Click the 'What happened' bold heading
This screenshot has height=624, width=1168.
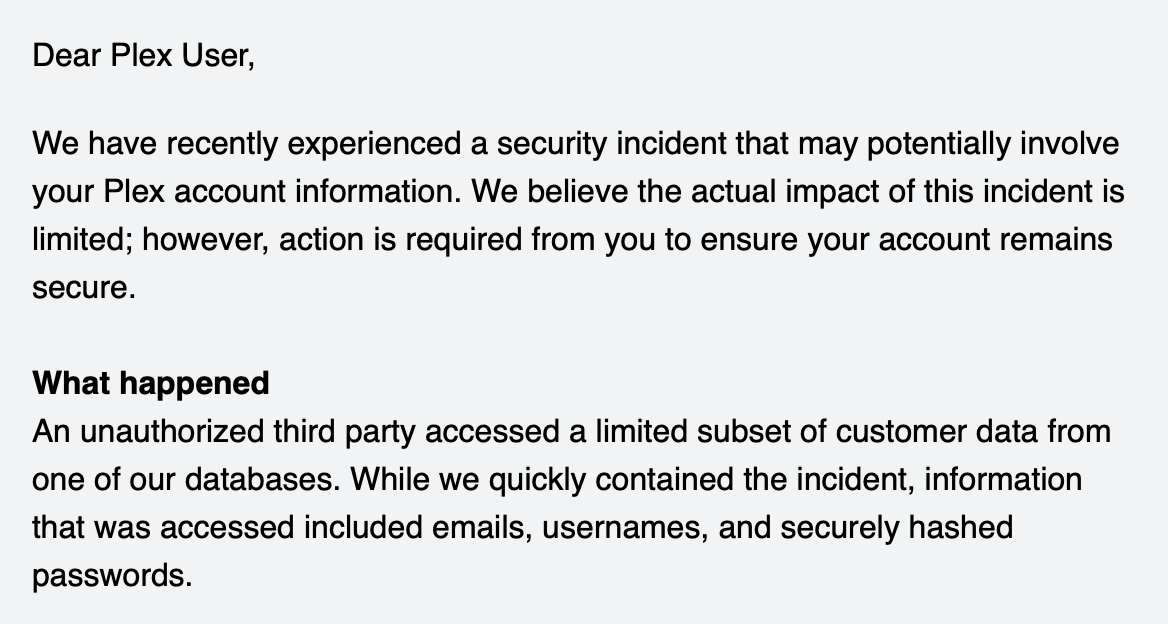click(x=150, y=383)
